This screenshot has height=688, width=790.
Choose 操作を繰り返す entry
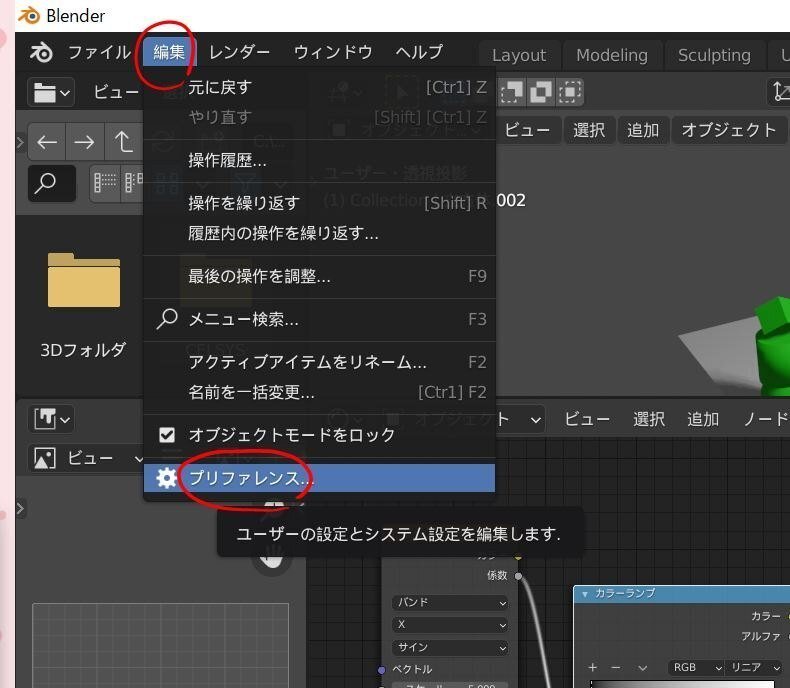pyautogui.click(x=319, y=203)
